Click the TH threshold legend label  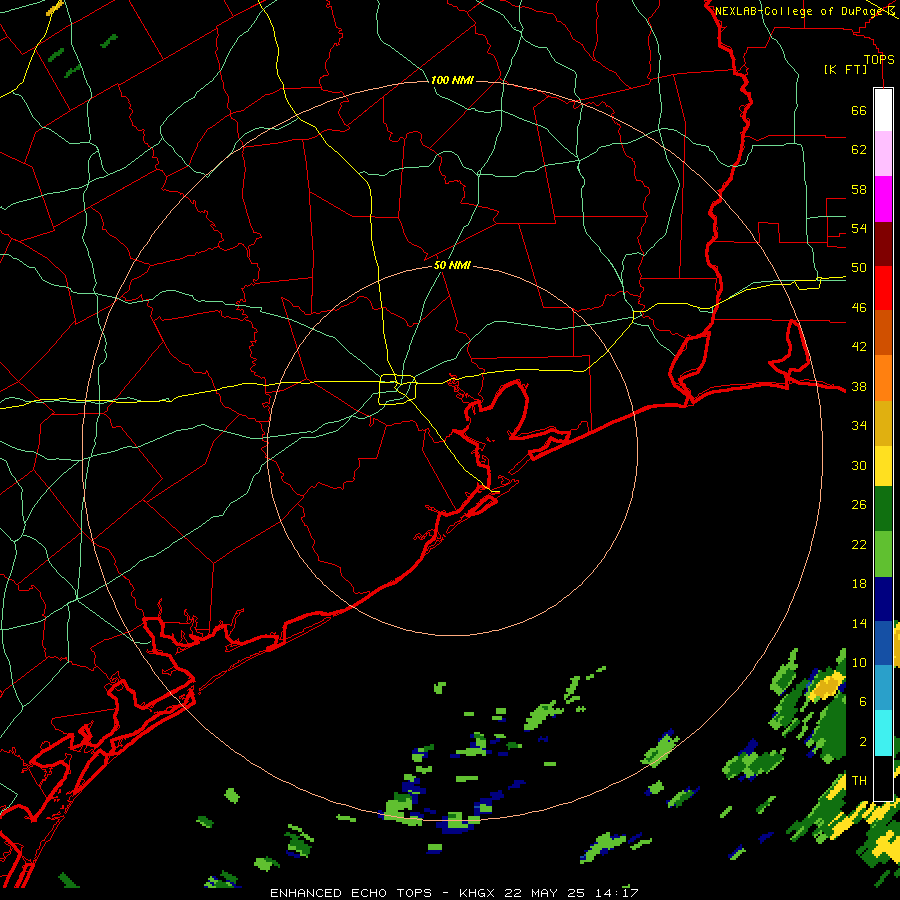click(859, 781)
